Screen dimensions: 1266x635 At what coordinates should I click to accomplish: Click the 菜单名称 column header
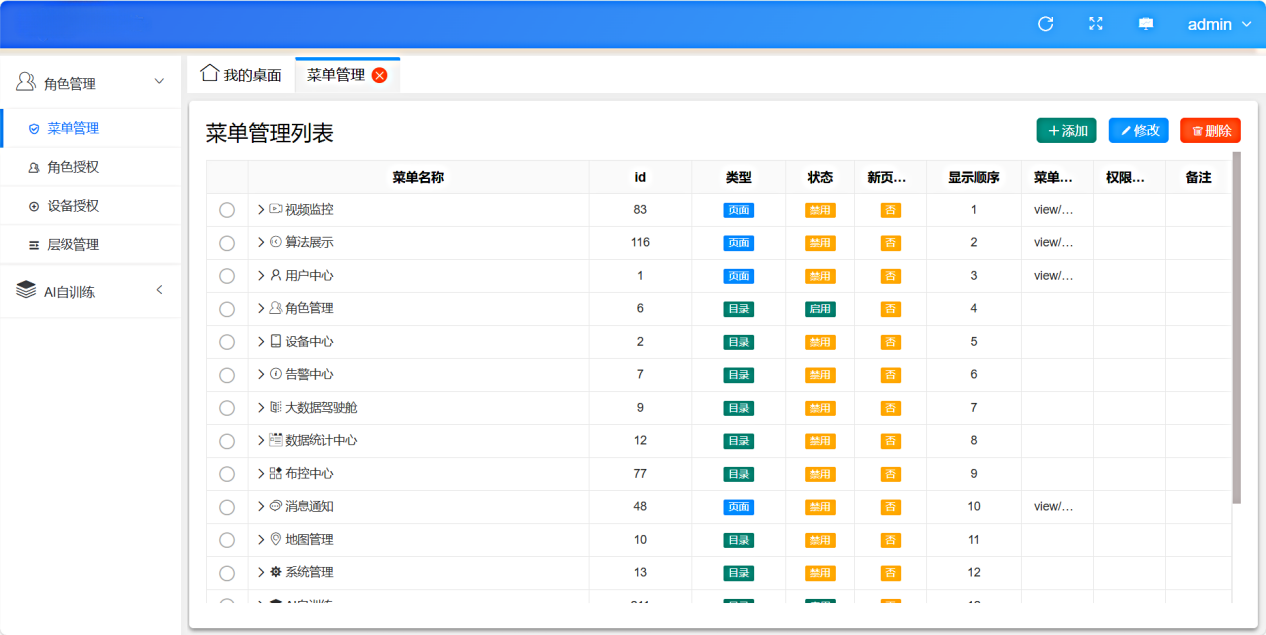pyautogui.click(x=418, y=177)
